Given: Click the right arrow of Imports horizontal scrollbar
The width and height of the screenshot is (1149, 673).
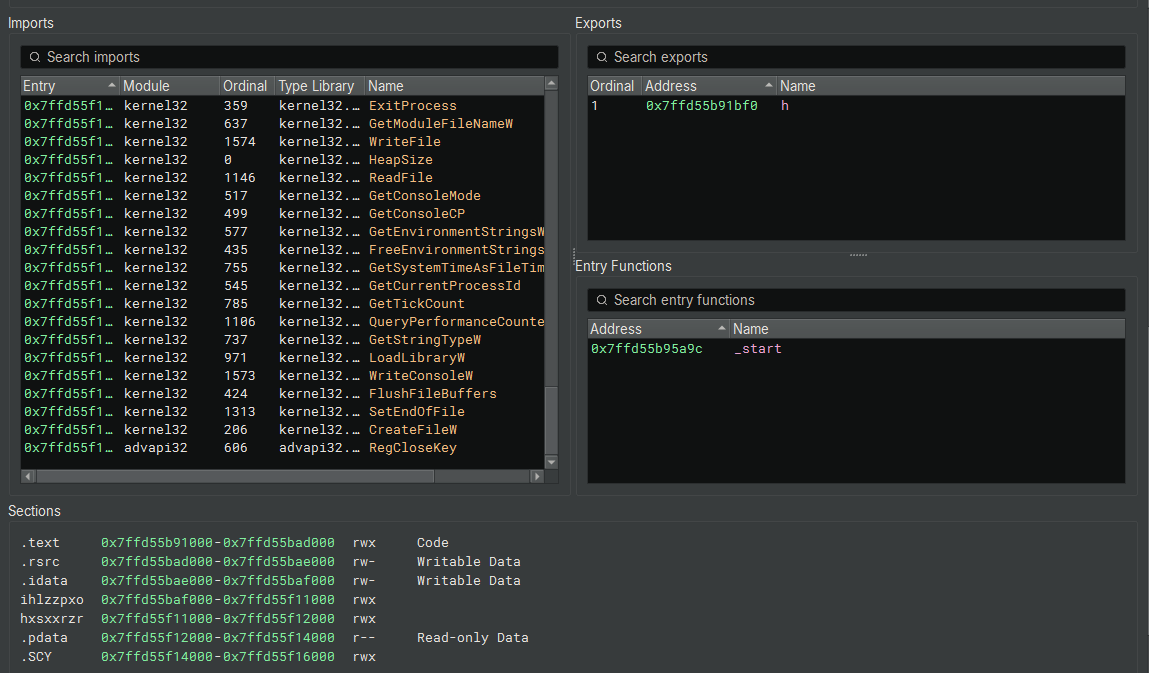Looking at the screenshot, I should [537, 477].
